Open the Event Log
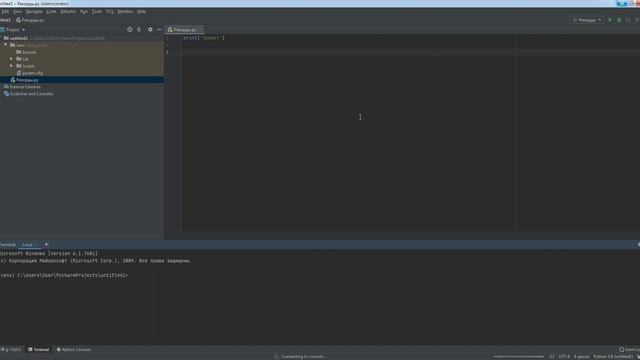This screenshot has height=360, width=640. [630, 350]
